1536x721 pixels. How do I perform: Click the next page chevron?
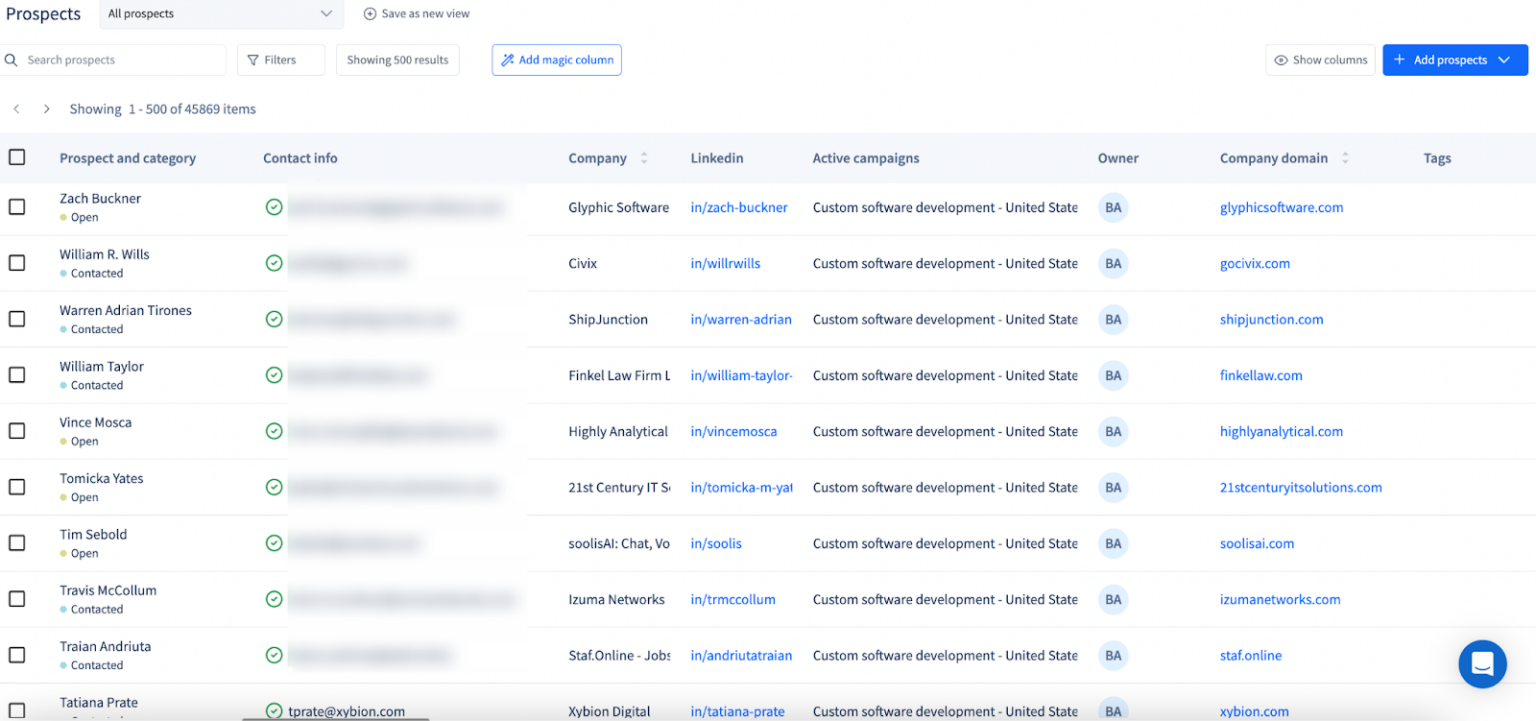tap(46, 108)
